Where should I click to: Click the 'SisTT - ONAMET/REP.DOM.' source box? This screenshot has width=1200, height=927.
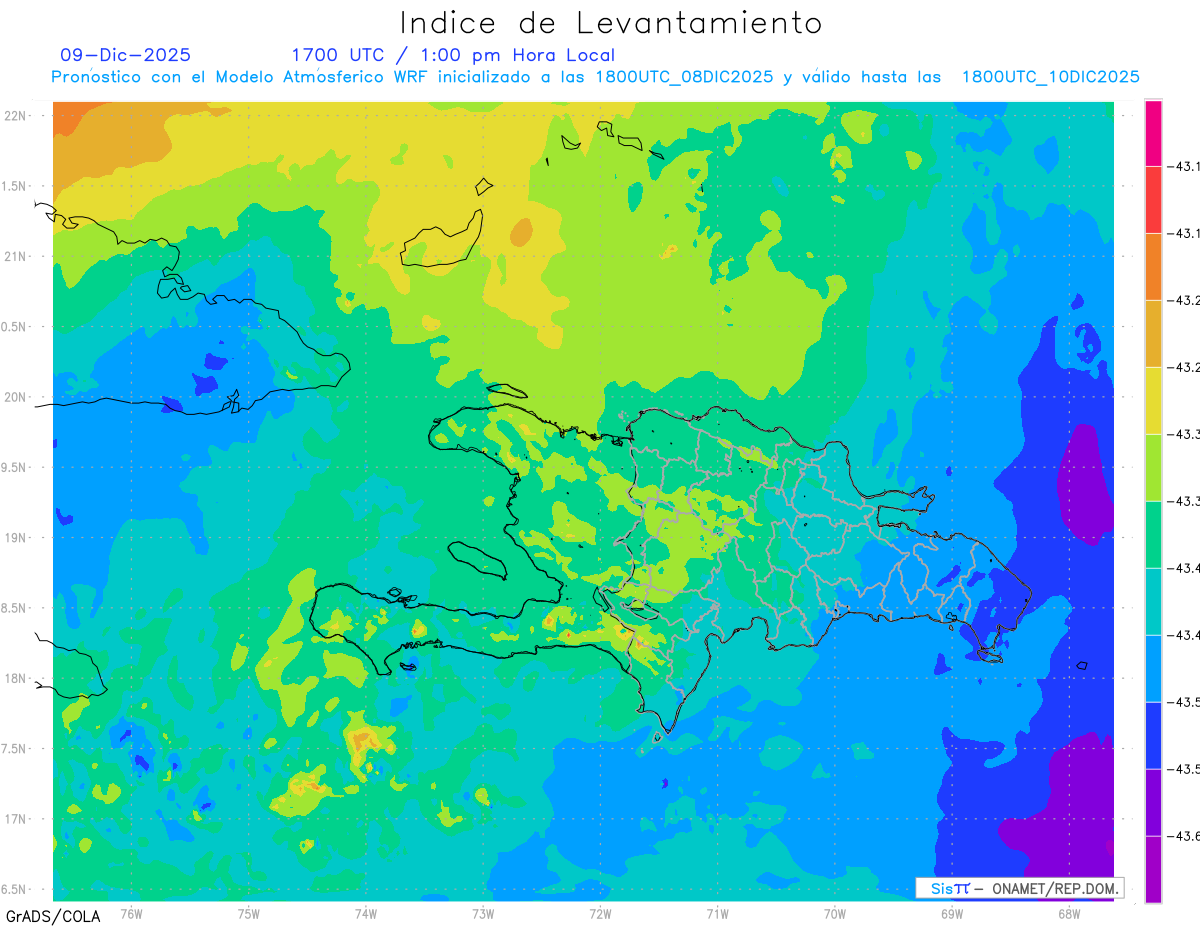coord(1020,888)
